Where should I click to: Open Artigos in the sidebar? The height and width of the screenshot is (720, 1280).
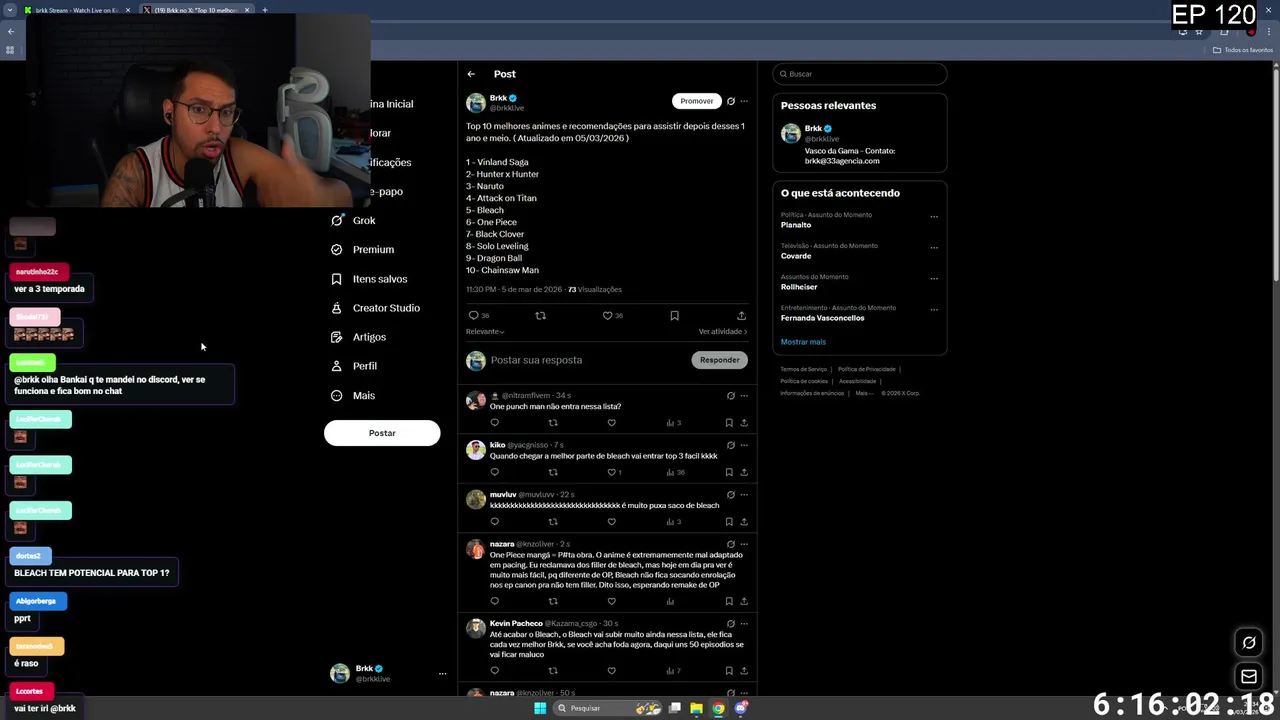click(x=358, y=337)
